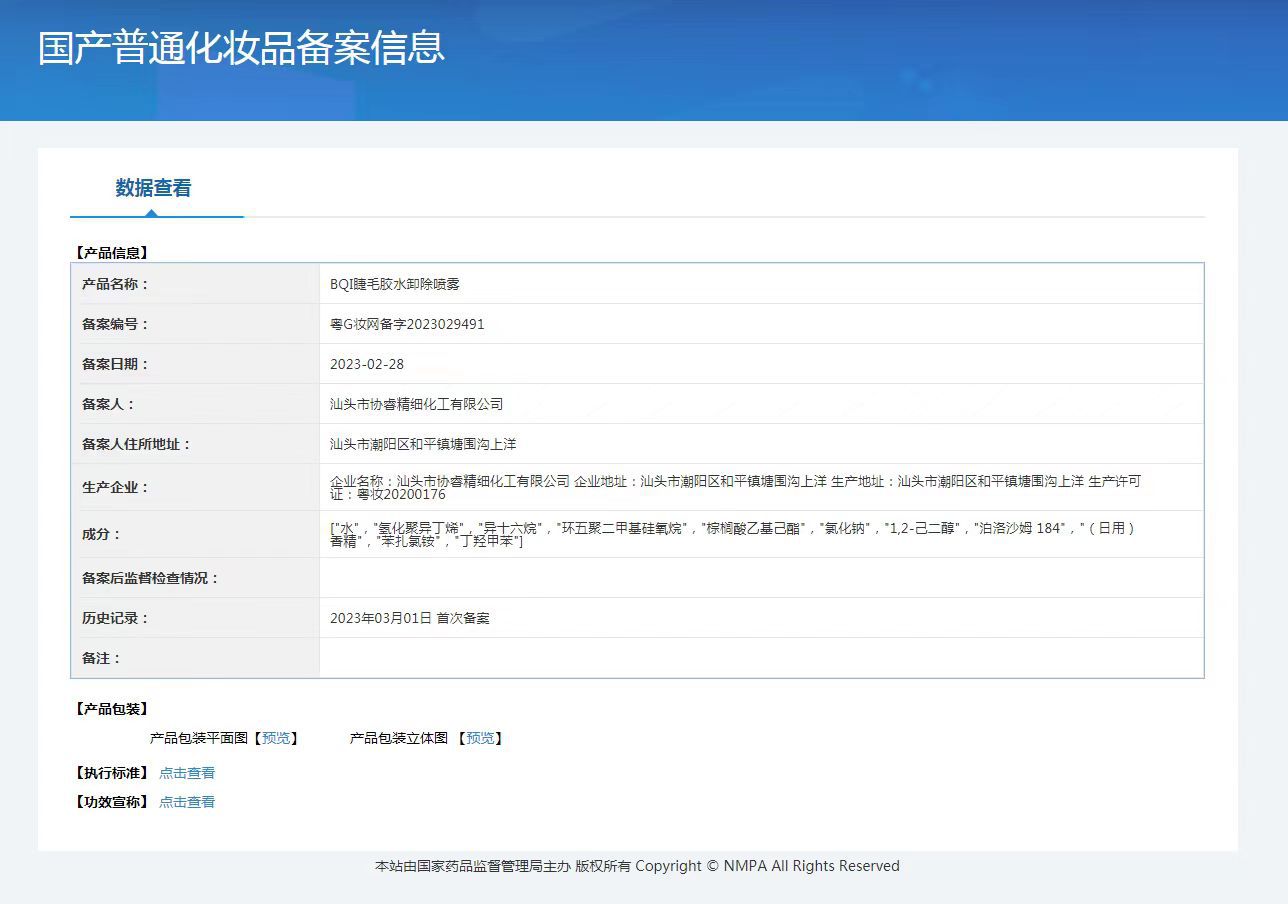
Task: Click the 历史记录： label cell
Action: 195,618
